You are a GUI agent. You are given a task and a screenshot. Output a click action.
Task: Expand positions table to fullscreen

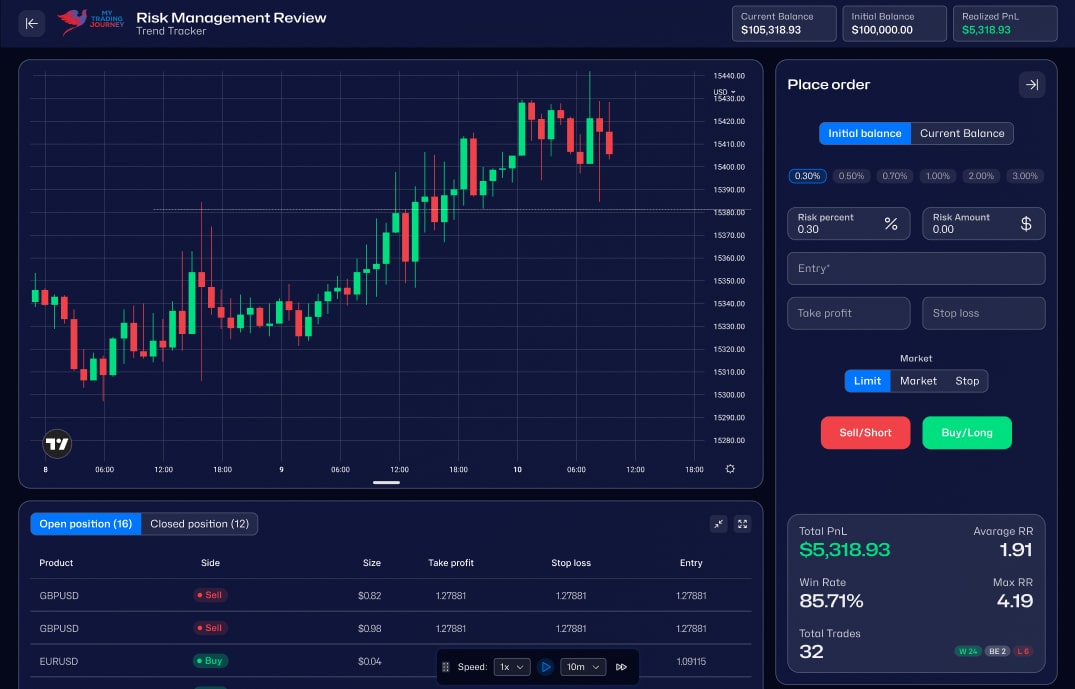click(742, 523)
